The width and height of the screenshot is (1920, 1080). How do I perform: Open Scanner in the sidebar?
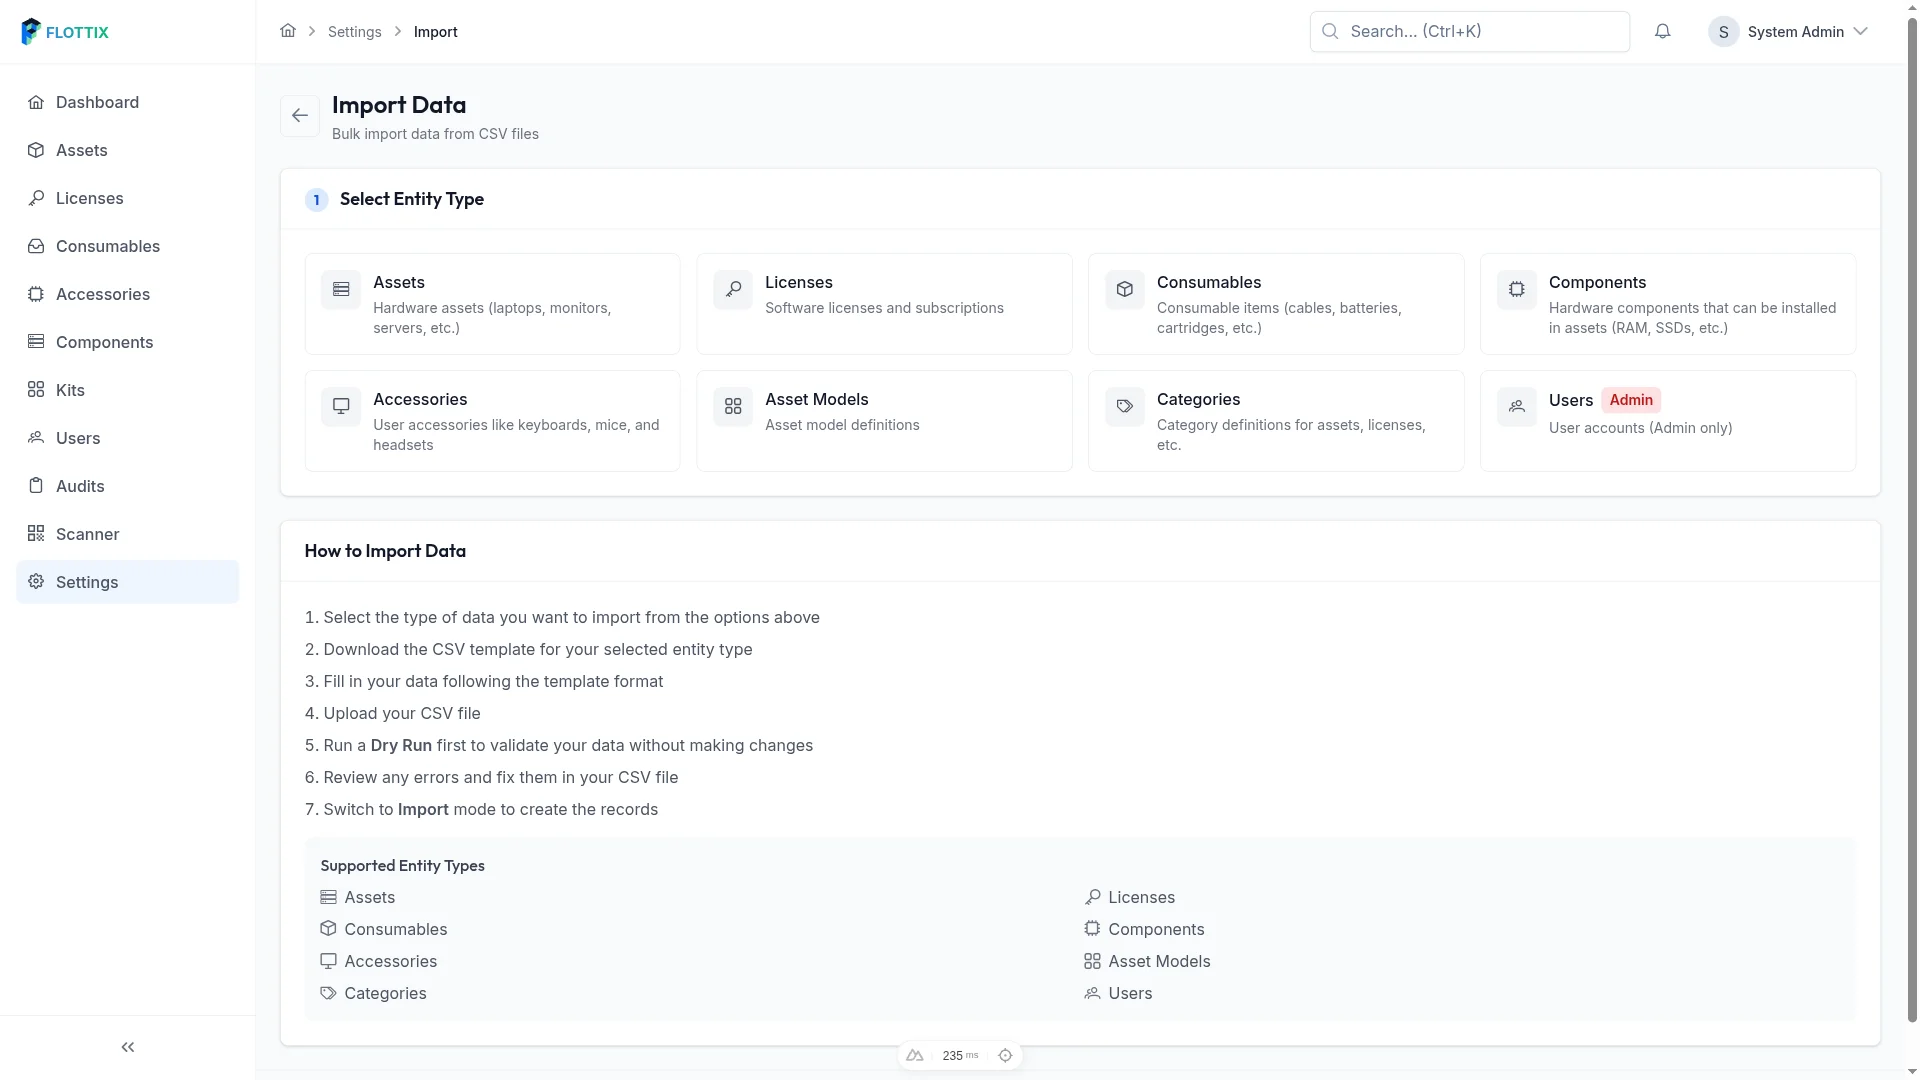(128, 534)
